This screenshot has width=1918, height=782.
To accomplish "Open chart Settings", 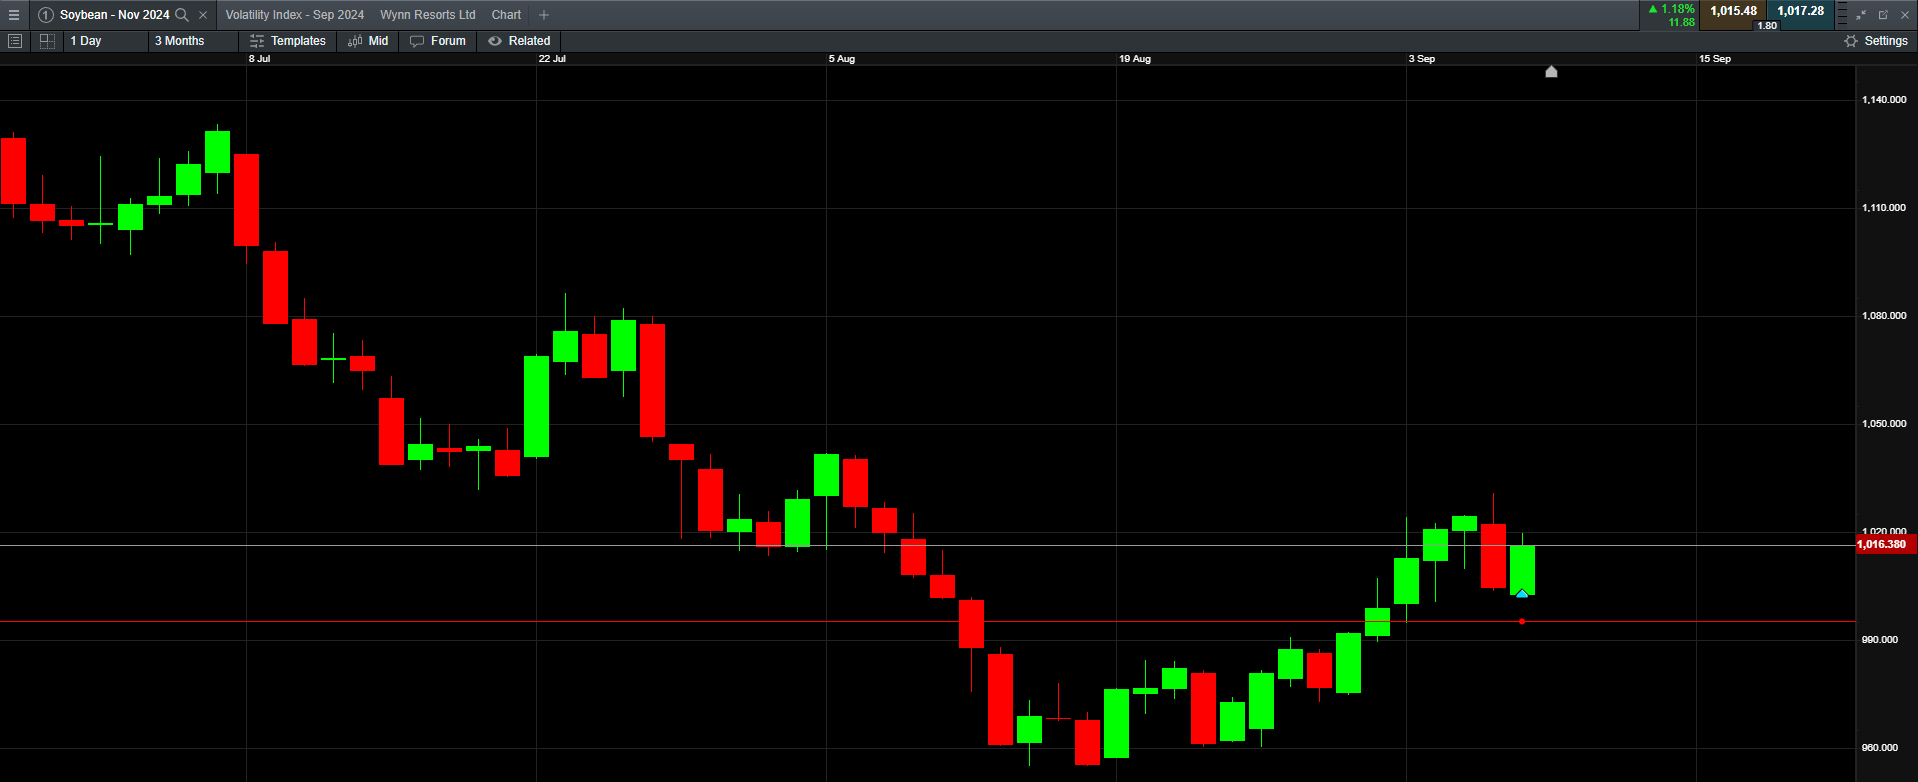I will click(x=1876, y=41).
